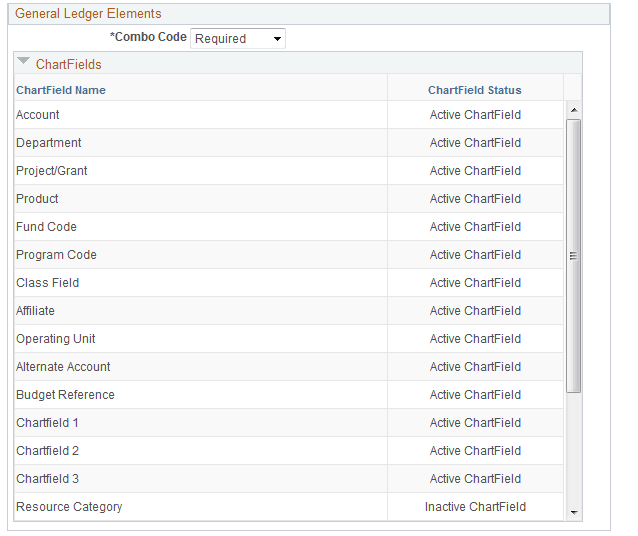Screen dimensions: 638x536
Task: Select the Class Field row
Action: (x=289, y=283)
